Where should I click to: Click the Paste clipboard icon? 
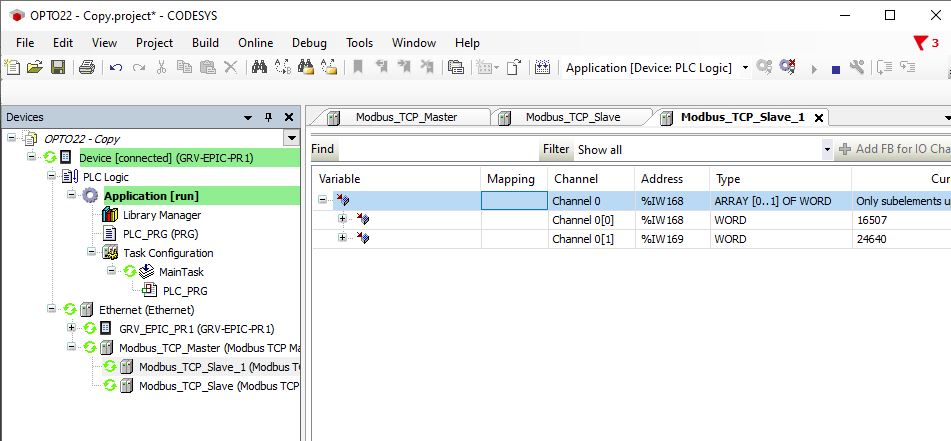point(207,67)
